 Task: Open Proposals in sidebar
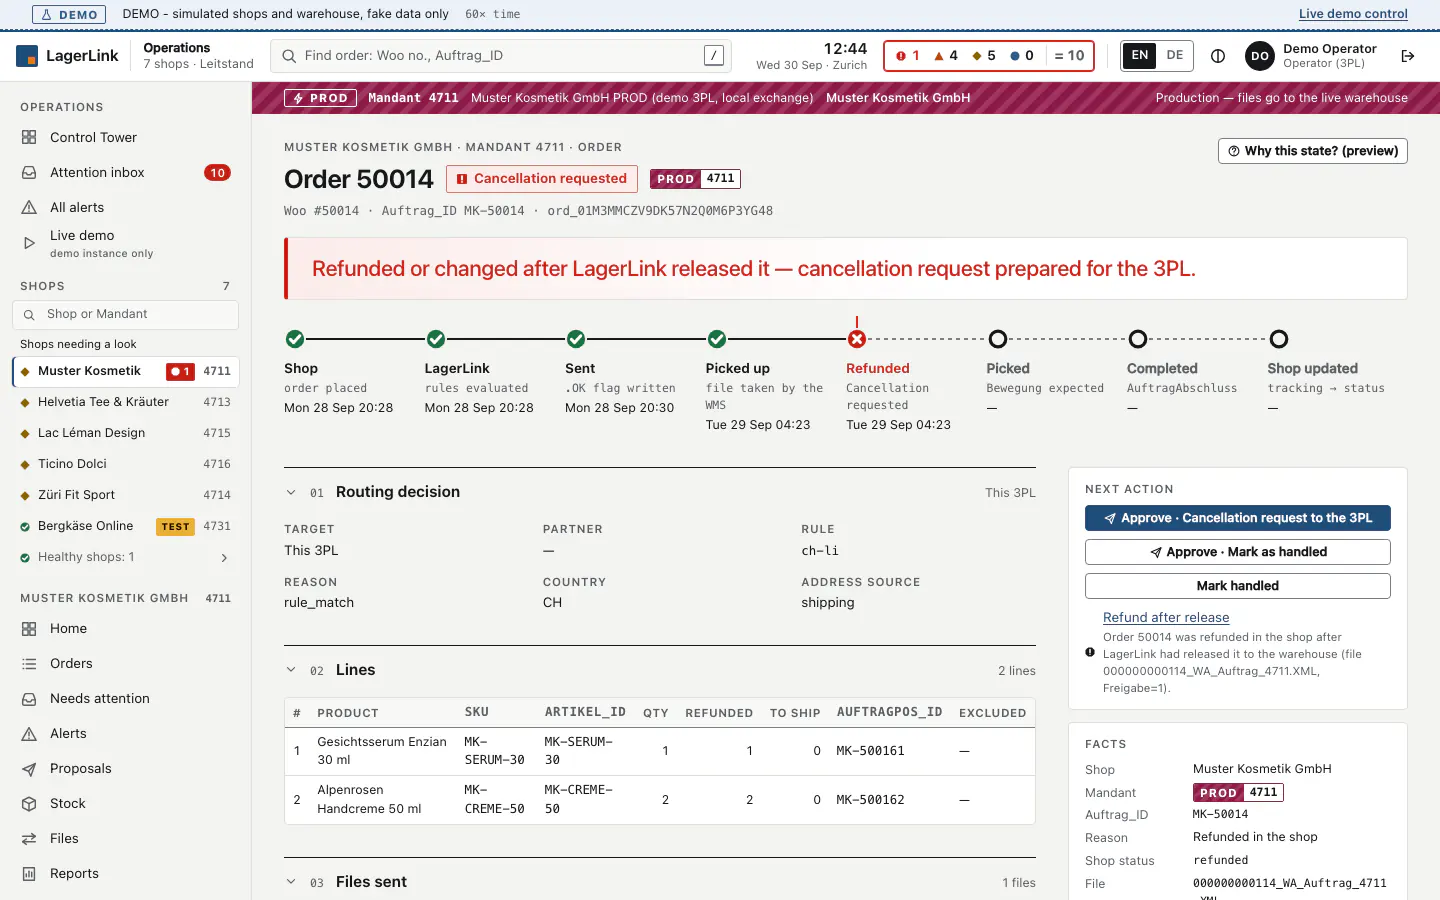[x=125, y=768]
